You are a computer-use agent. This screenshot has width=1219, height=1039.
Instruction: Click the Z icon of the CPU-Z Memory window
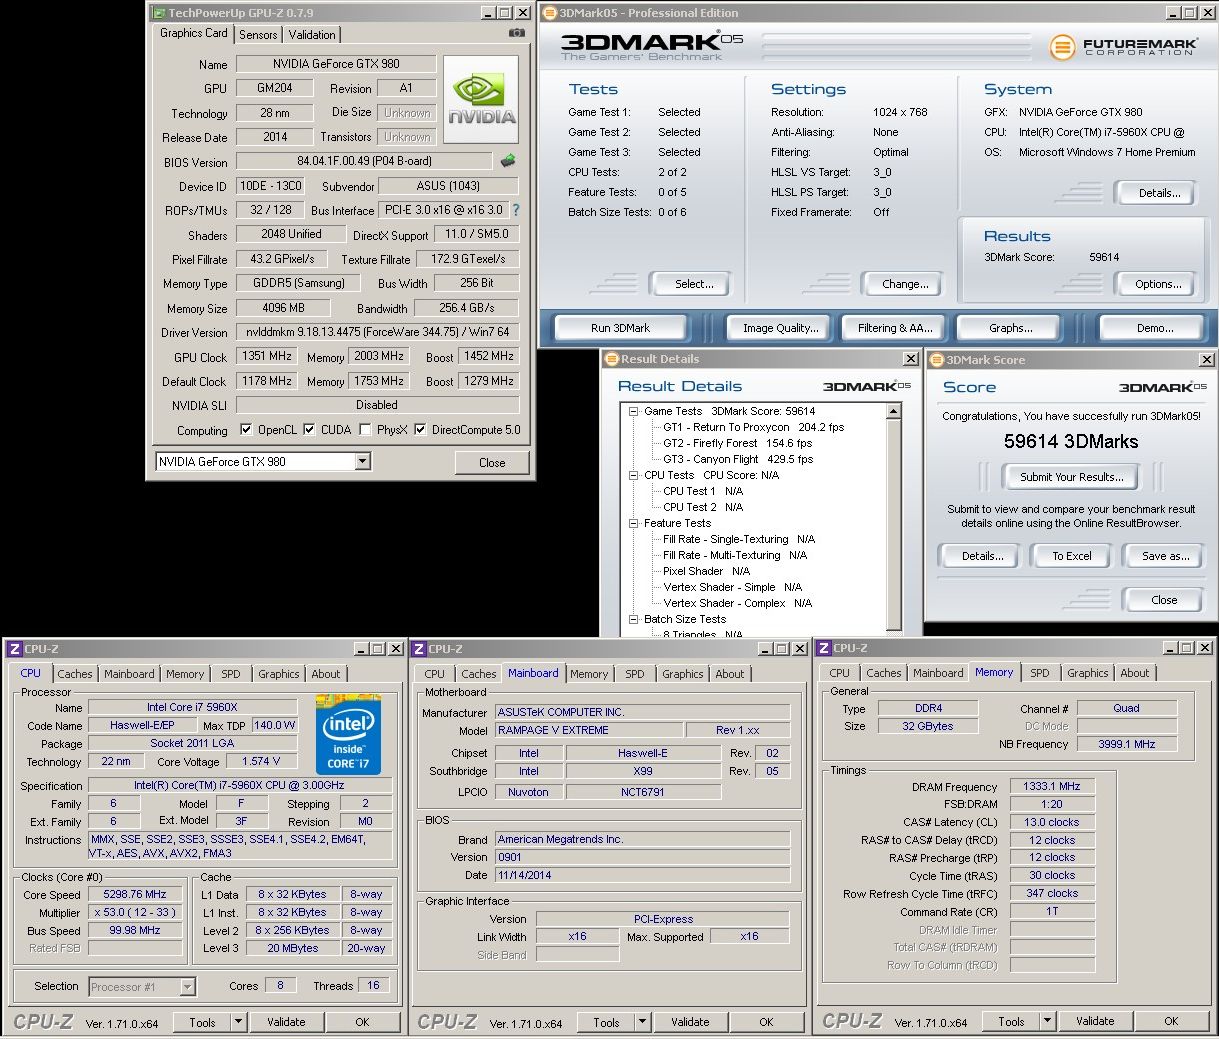point(825,648)
